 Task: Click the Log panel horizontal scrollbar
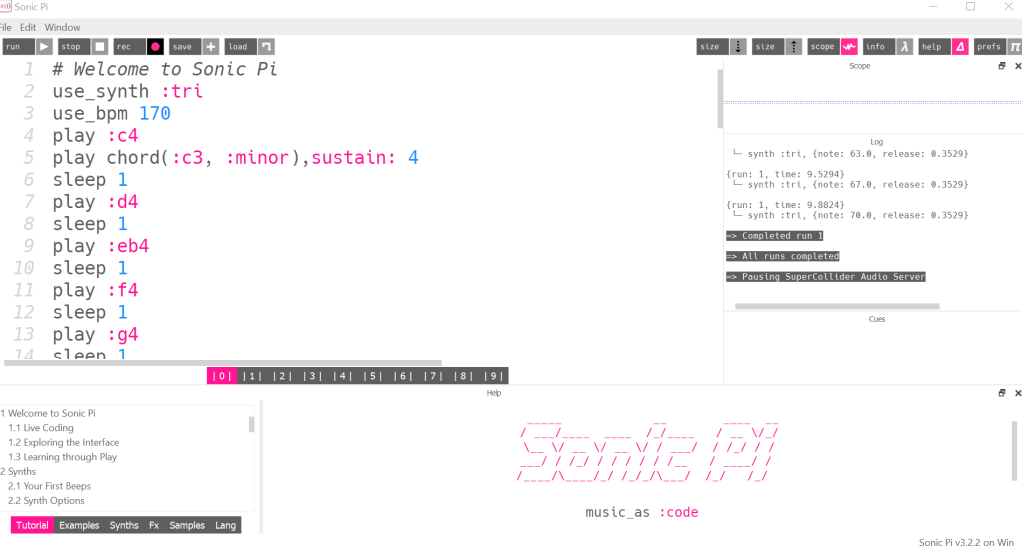coord(822,306)
